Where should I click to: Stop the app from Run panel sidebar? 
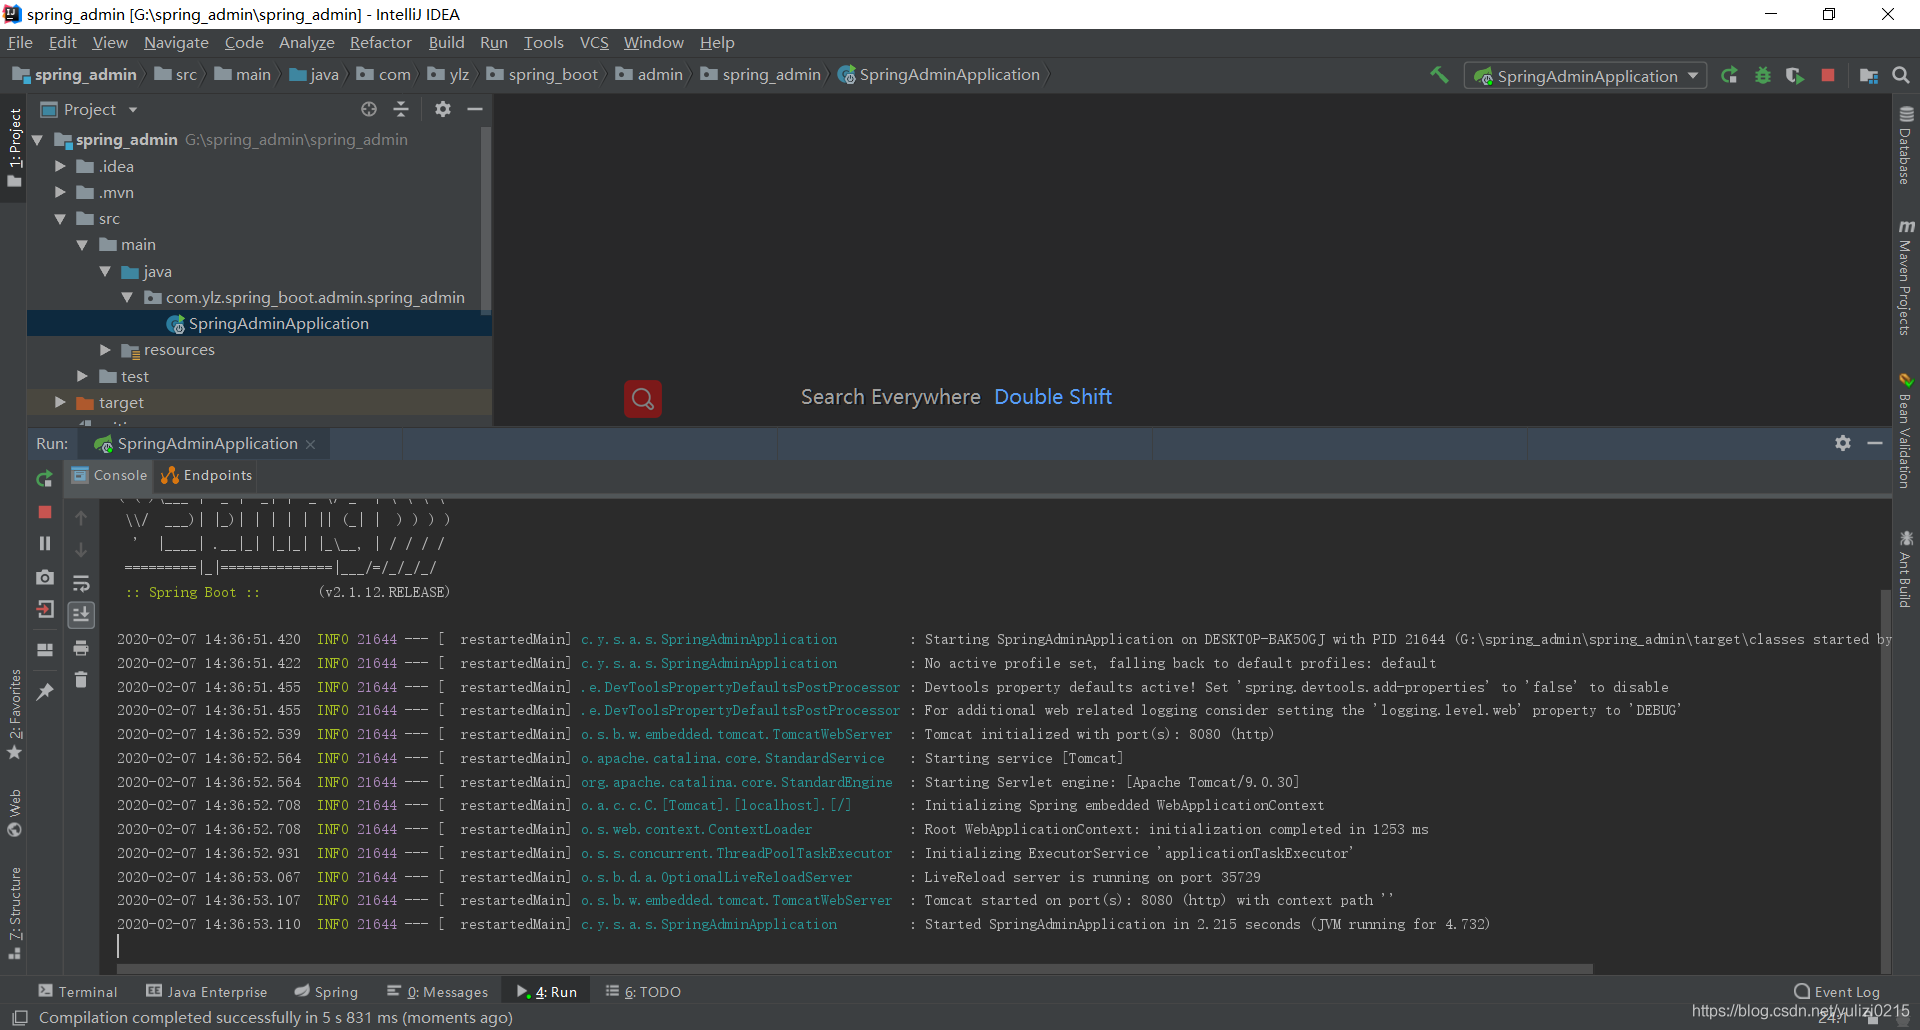click(x=45, y=512)
